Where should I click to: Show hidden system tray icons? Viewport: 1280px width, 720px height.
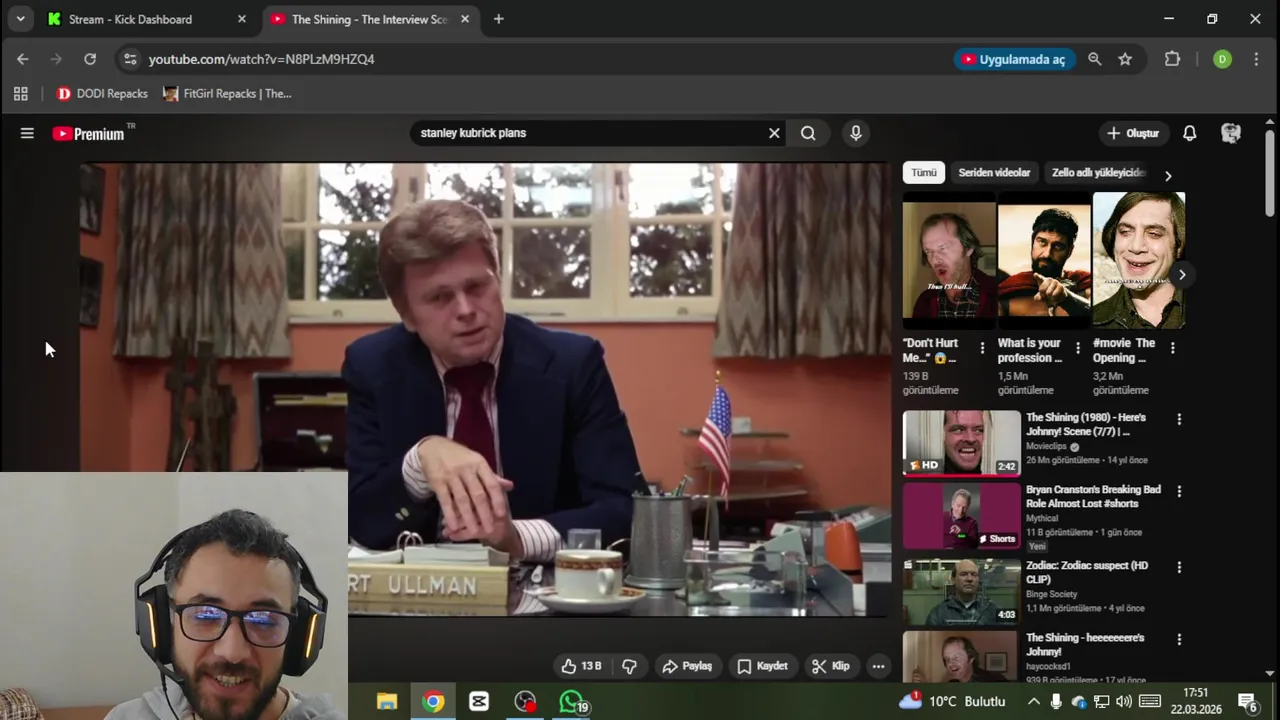coord(1033,702)
